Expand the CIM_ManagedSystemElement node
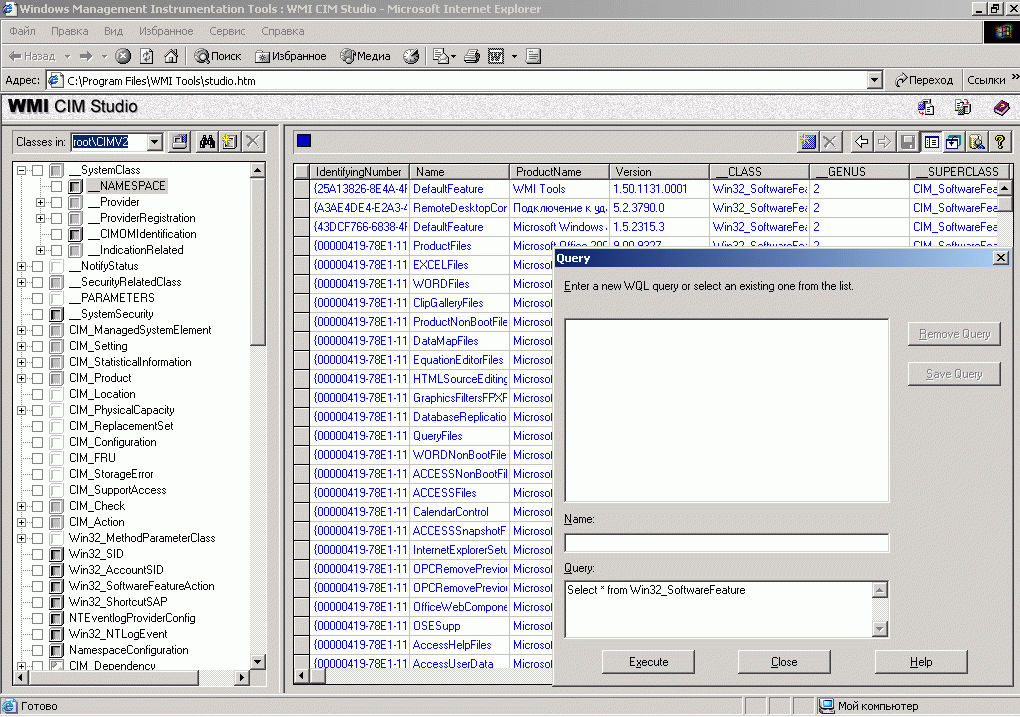This screenshot has height=717, width=1020. click(21, 331)
